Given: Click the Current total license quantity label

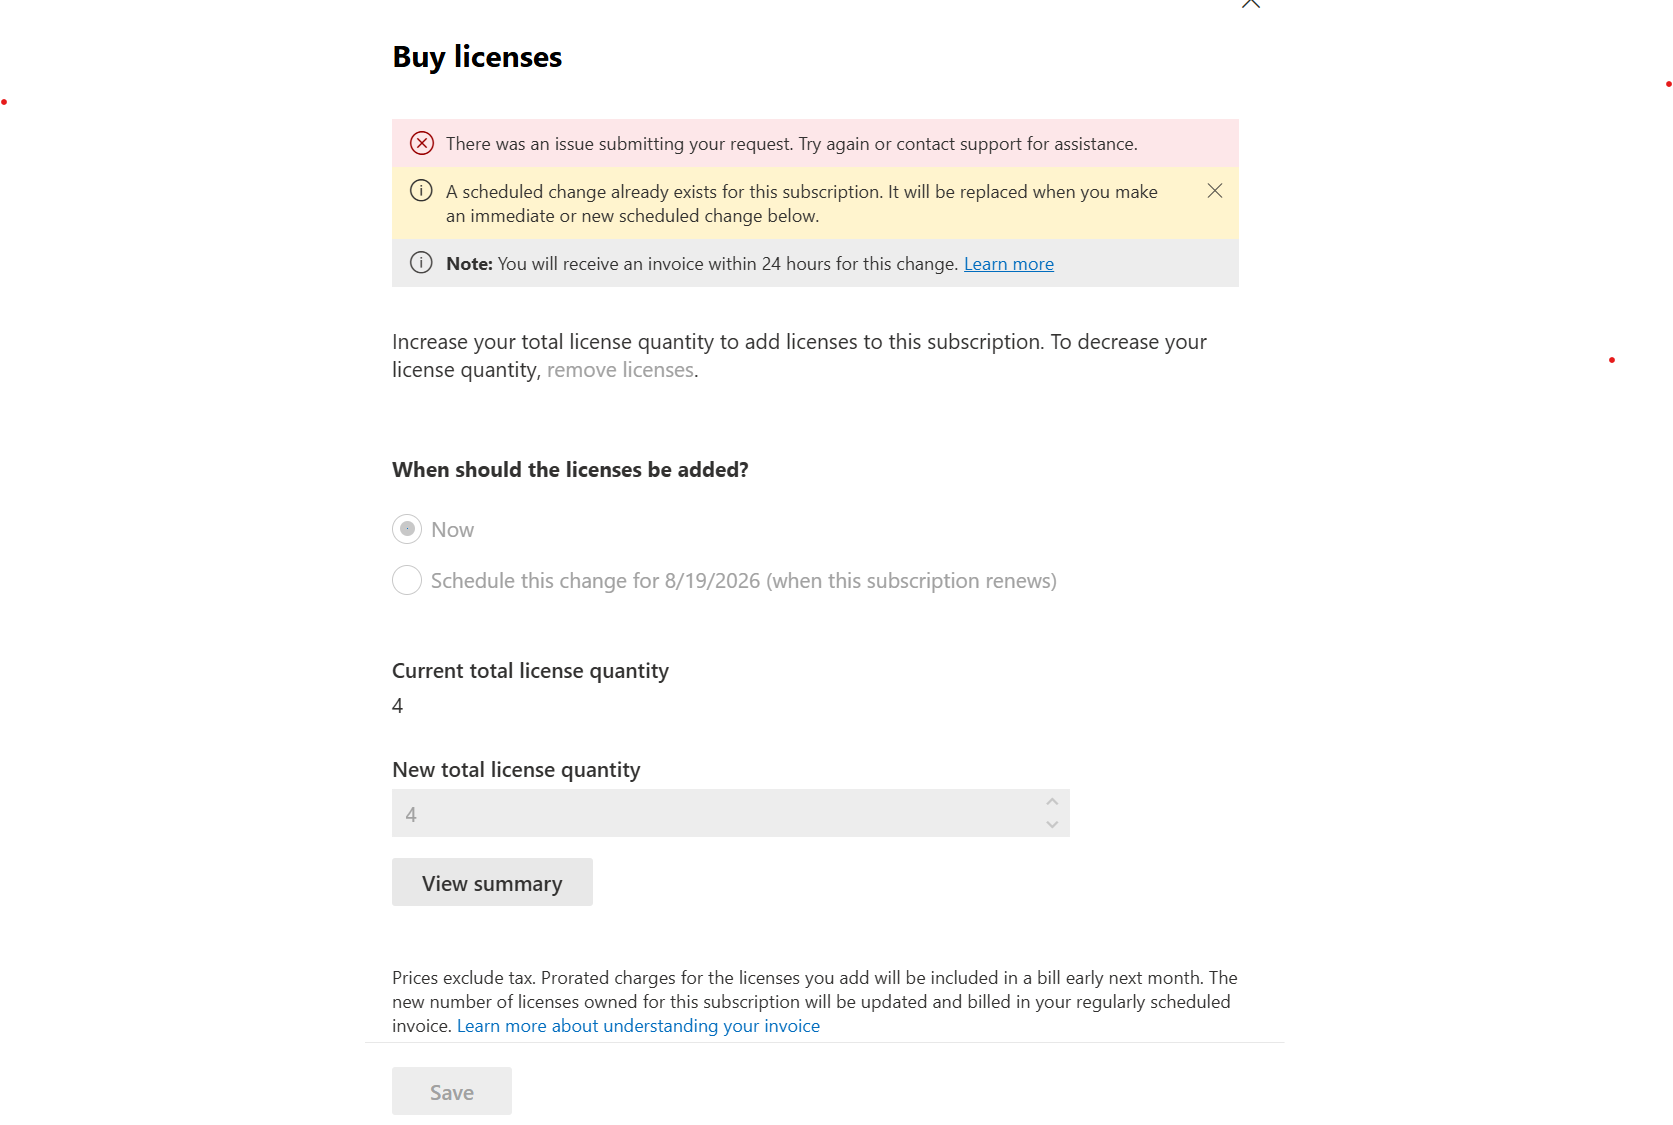Looking at the screenshot, I should coord(530,671).
